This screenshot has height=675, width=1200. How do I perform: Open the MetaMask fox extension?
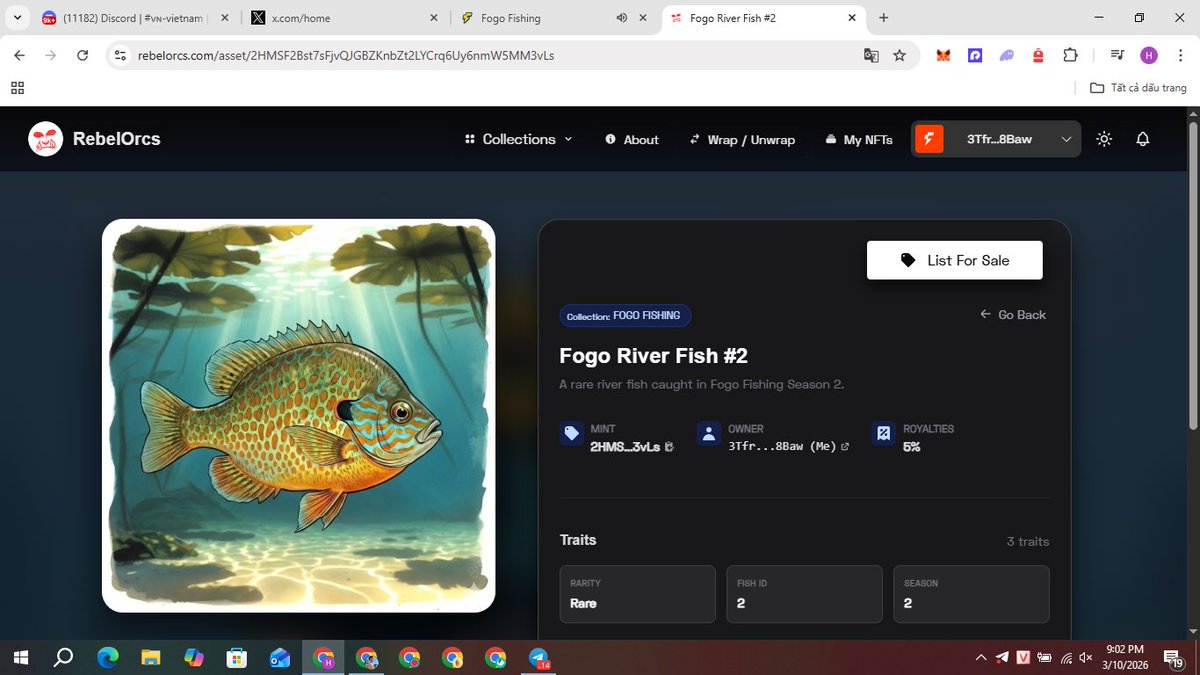tap(943, 56)
